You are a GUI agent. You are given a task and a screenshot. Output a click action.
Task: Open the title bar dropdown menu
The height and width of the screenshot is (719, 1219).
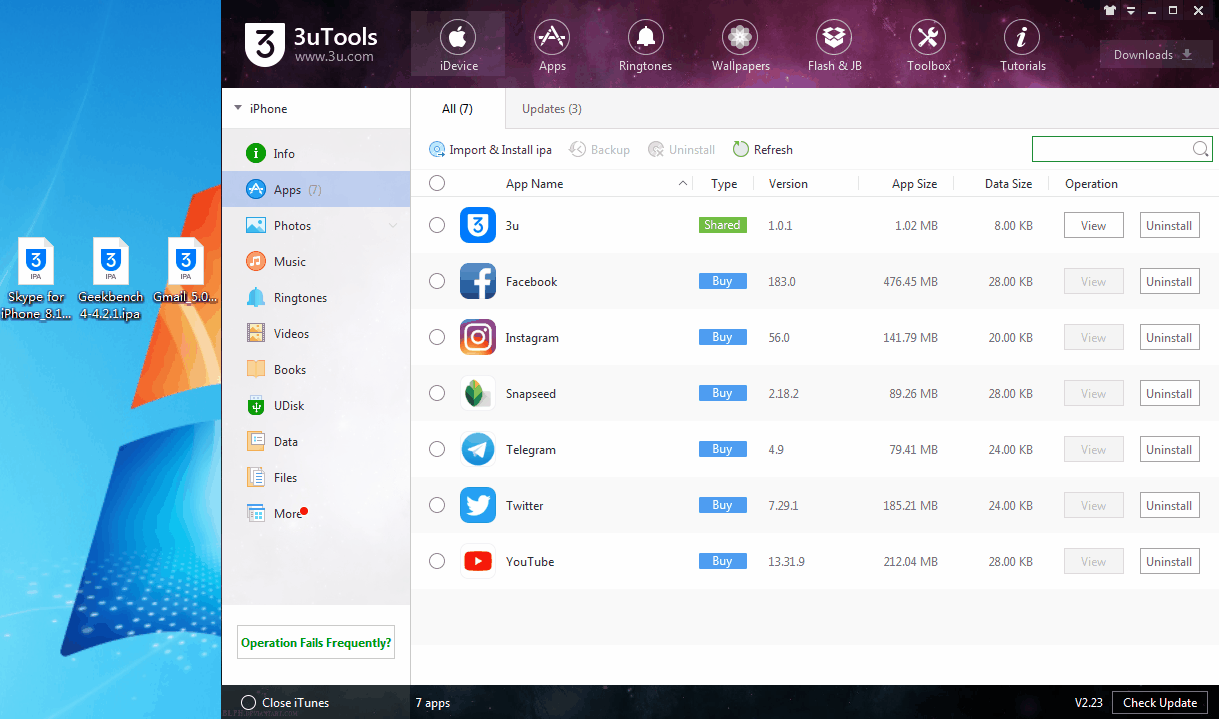click(1131, 11)
